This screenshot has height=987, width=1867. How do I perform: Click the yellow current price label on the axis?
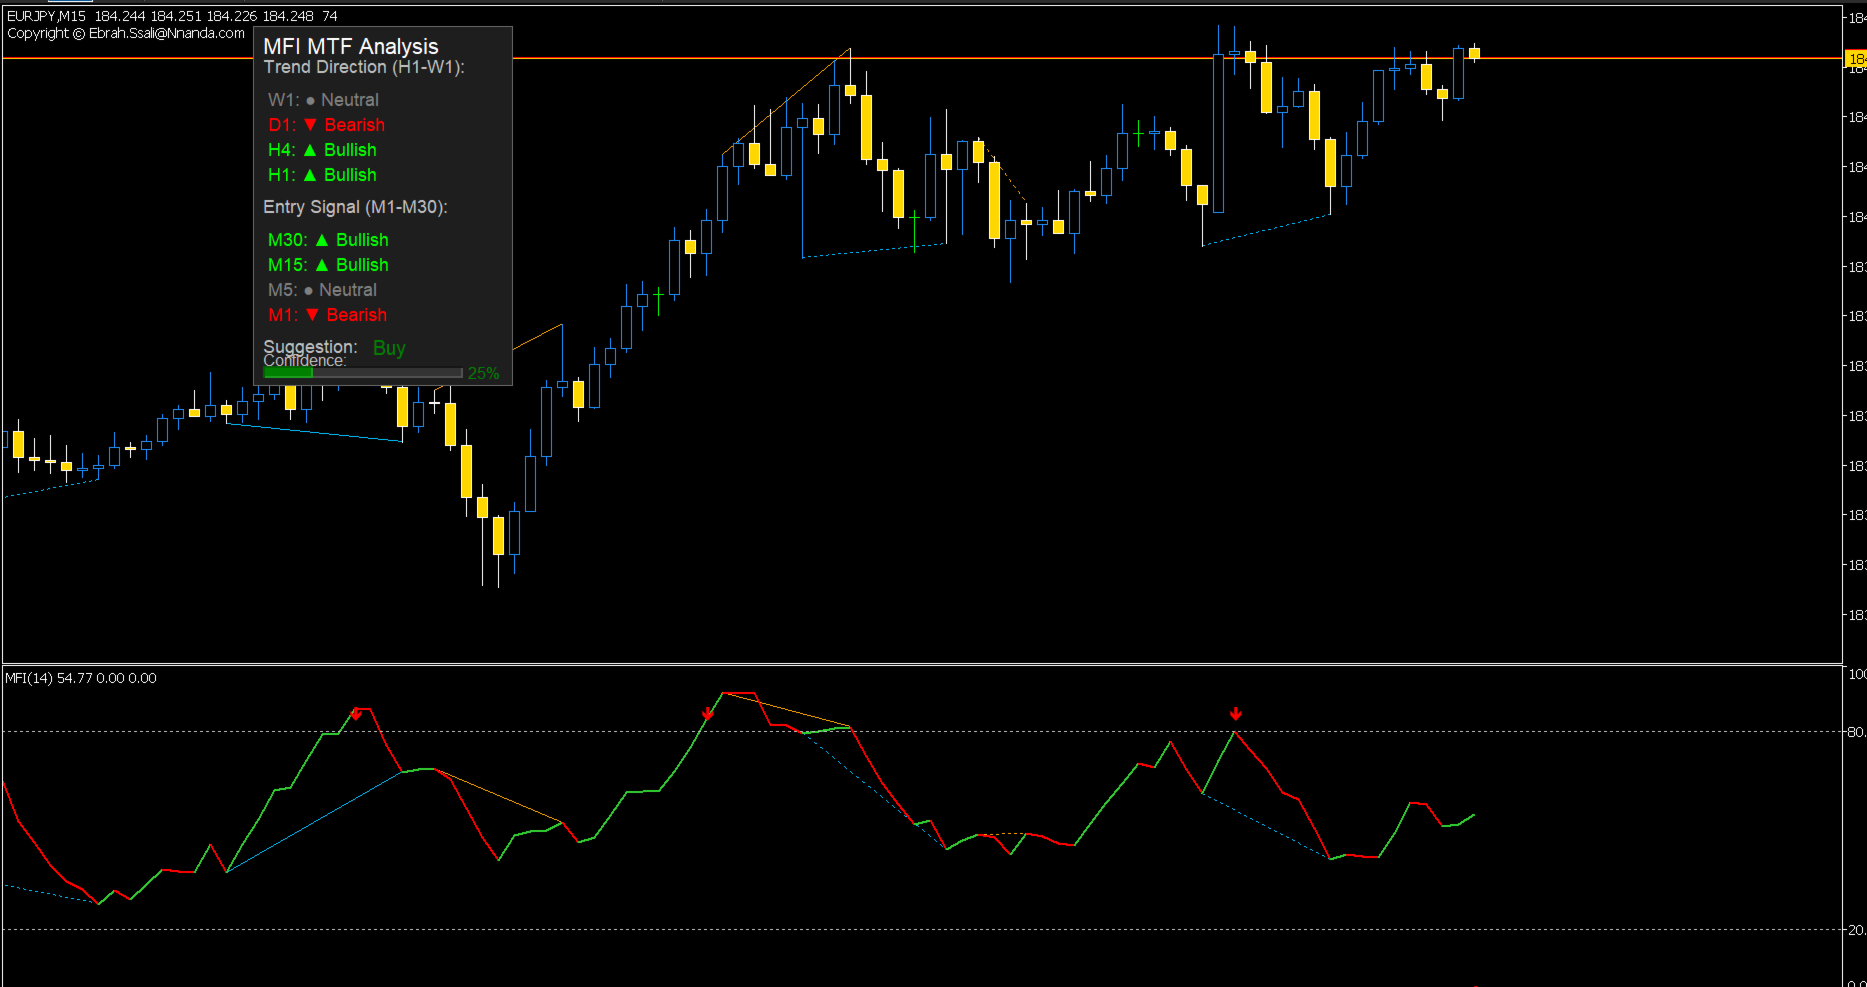point(1855,59)
